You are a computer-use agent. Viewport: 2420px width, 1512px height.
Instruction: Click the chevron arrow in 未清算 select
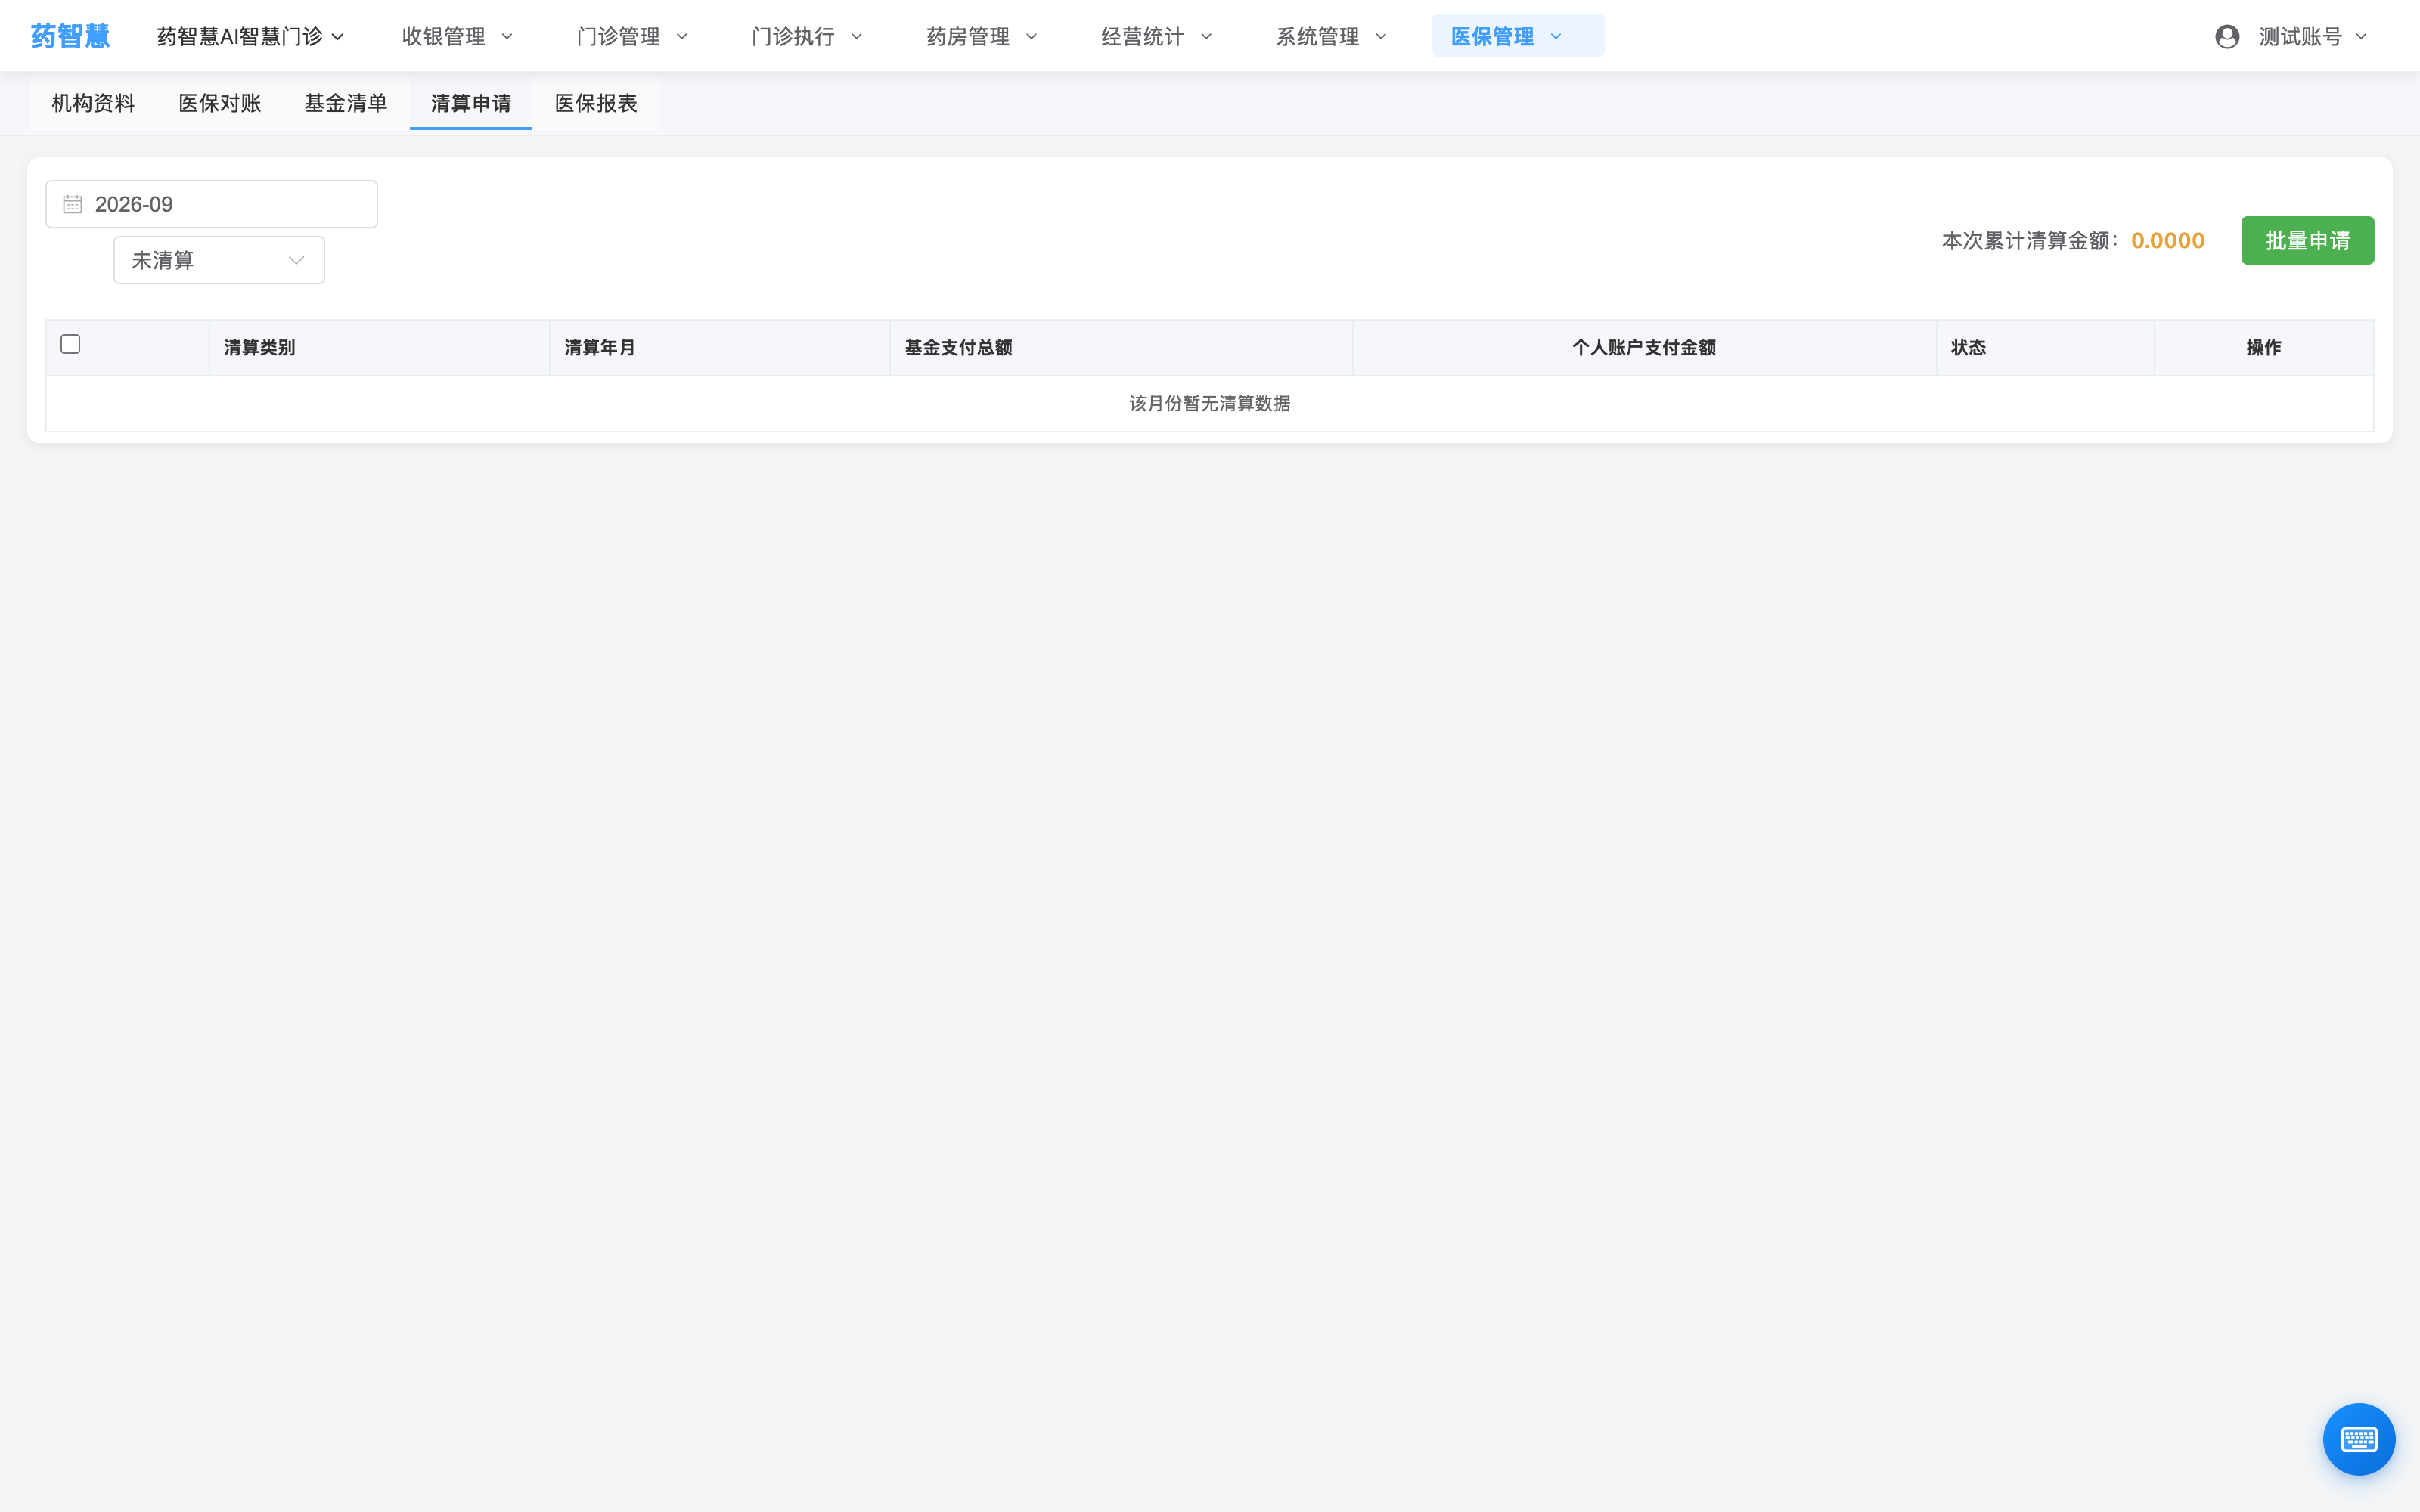tap(296, 260)
